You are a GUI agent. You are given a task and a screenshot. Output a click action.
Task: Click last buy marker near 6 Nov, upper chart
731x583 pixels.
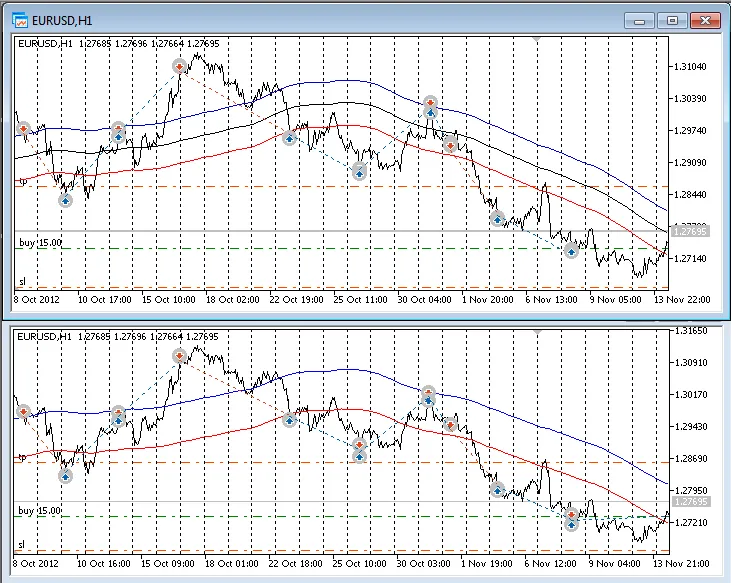[571, 251]
